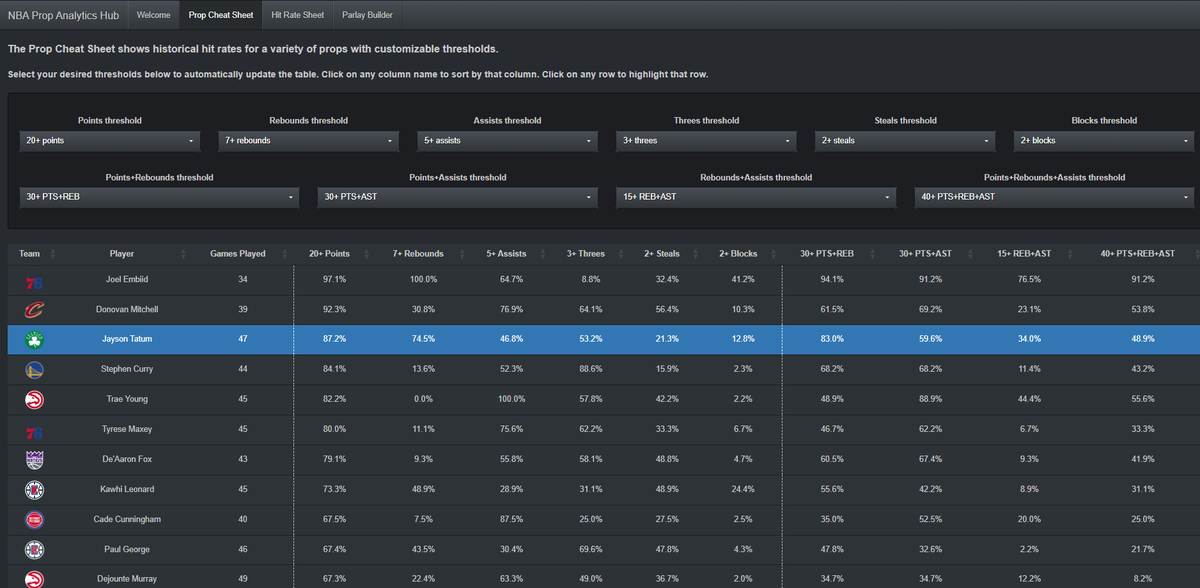This screenshot has height=588, width=1200.
Task: Click Embiid's 97.1% points hit rate
Action: click(336, 279)
